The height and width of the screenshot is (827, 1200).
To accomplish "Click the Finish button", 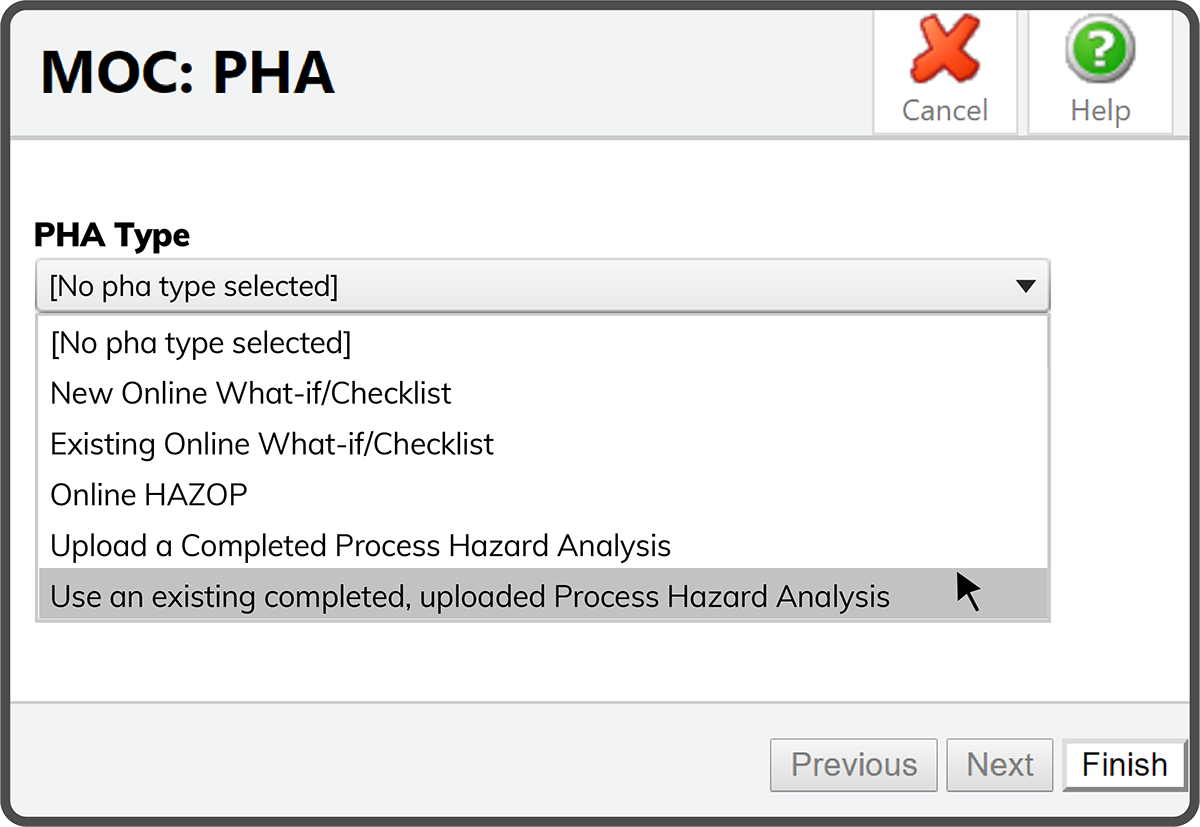I will 1124,765.
